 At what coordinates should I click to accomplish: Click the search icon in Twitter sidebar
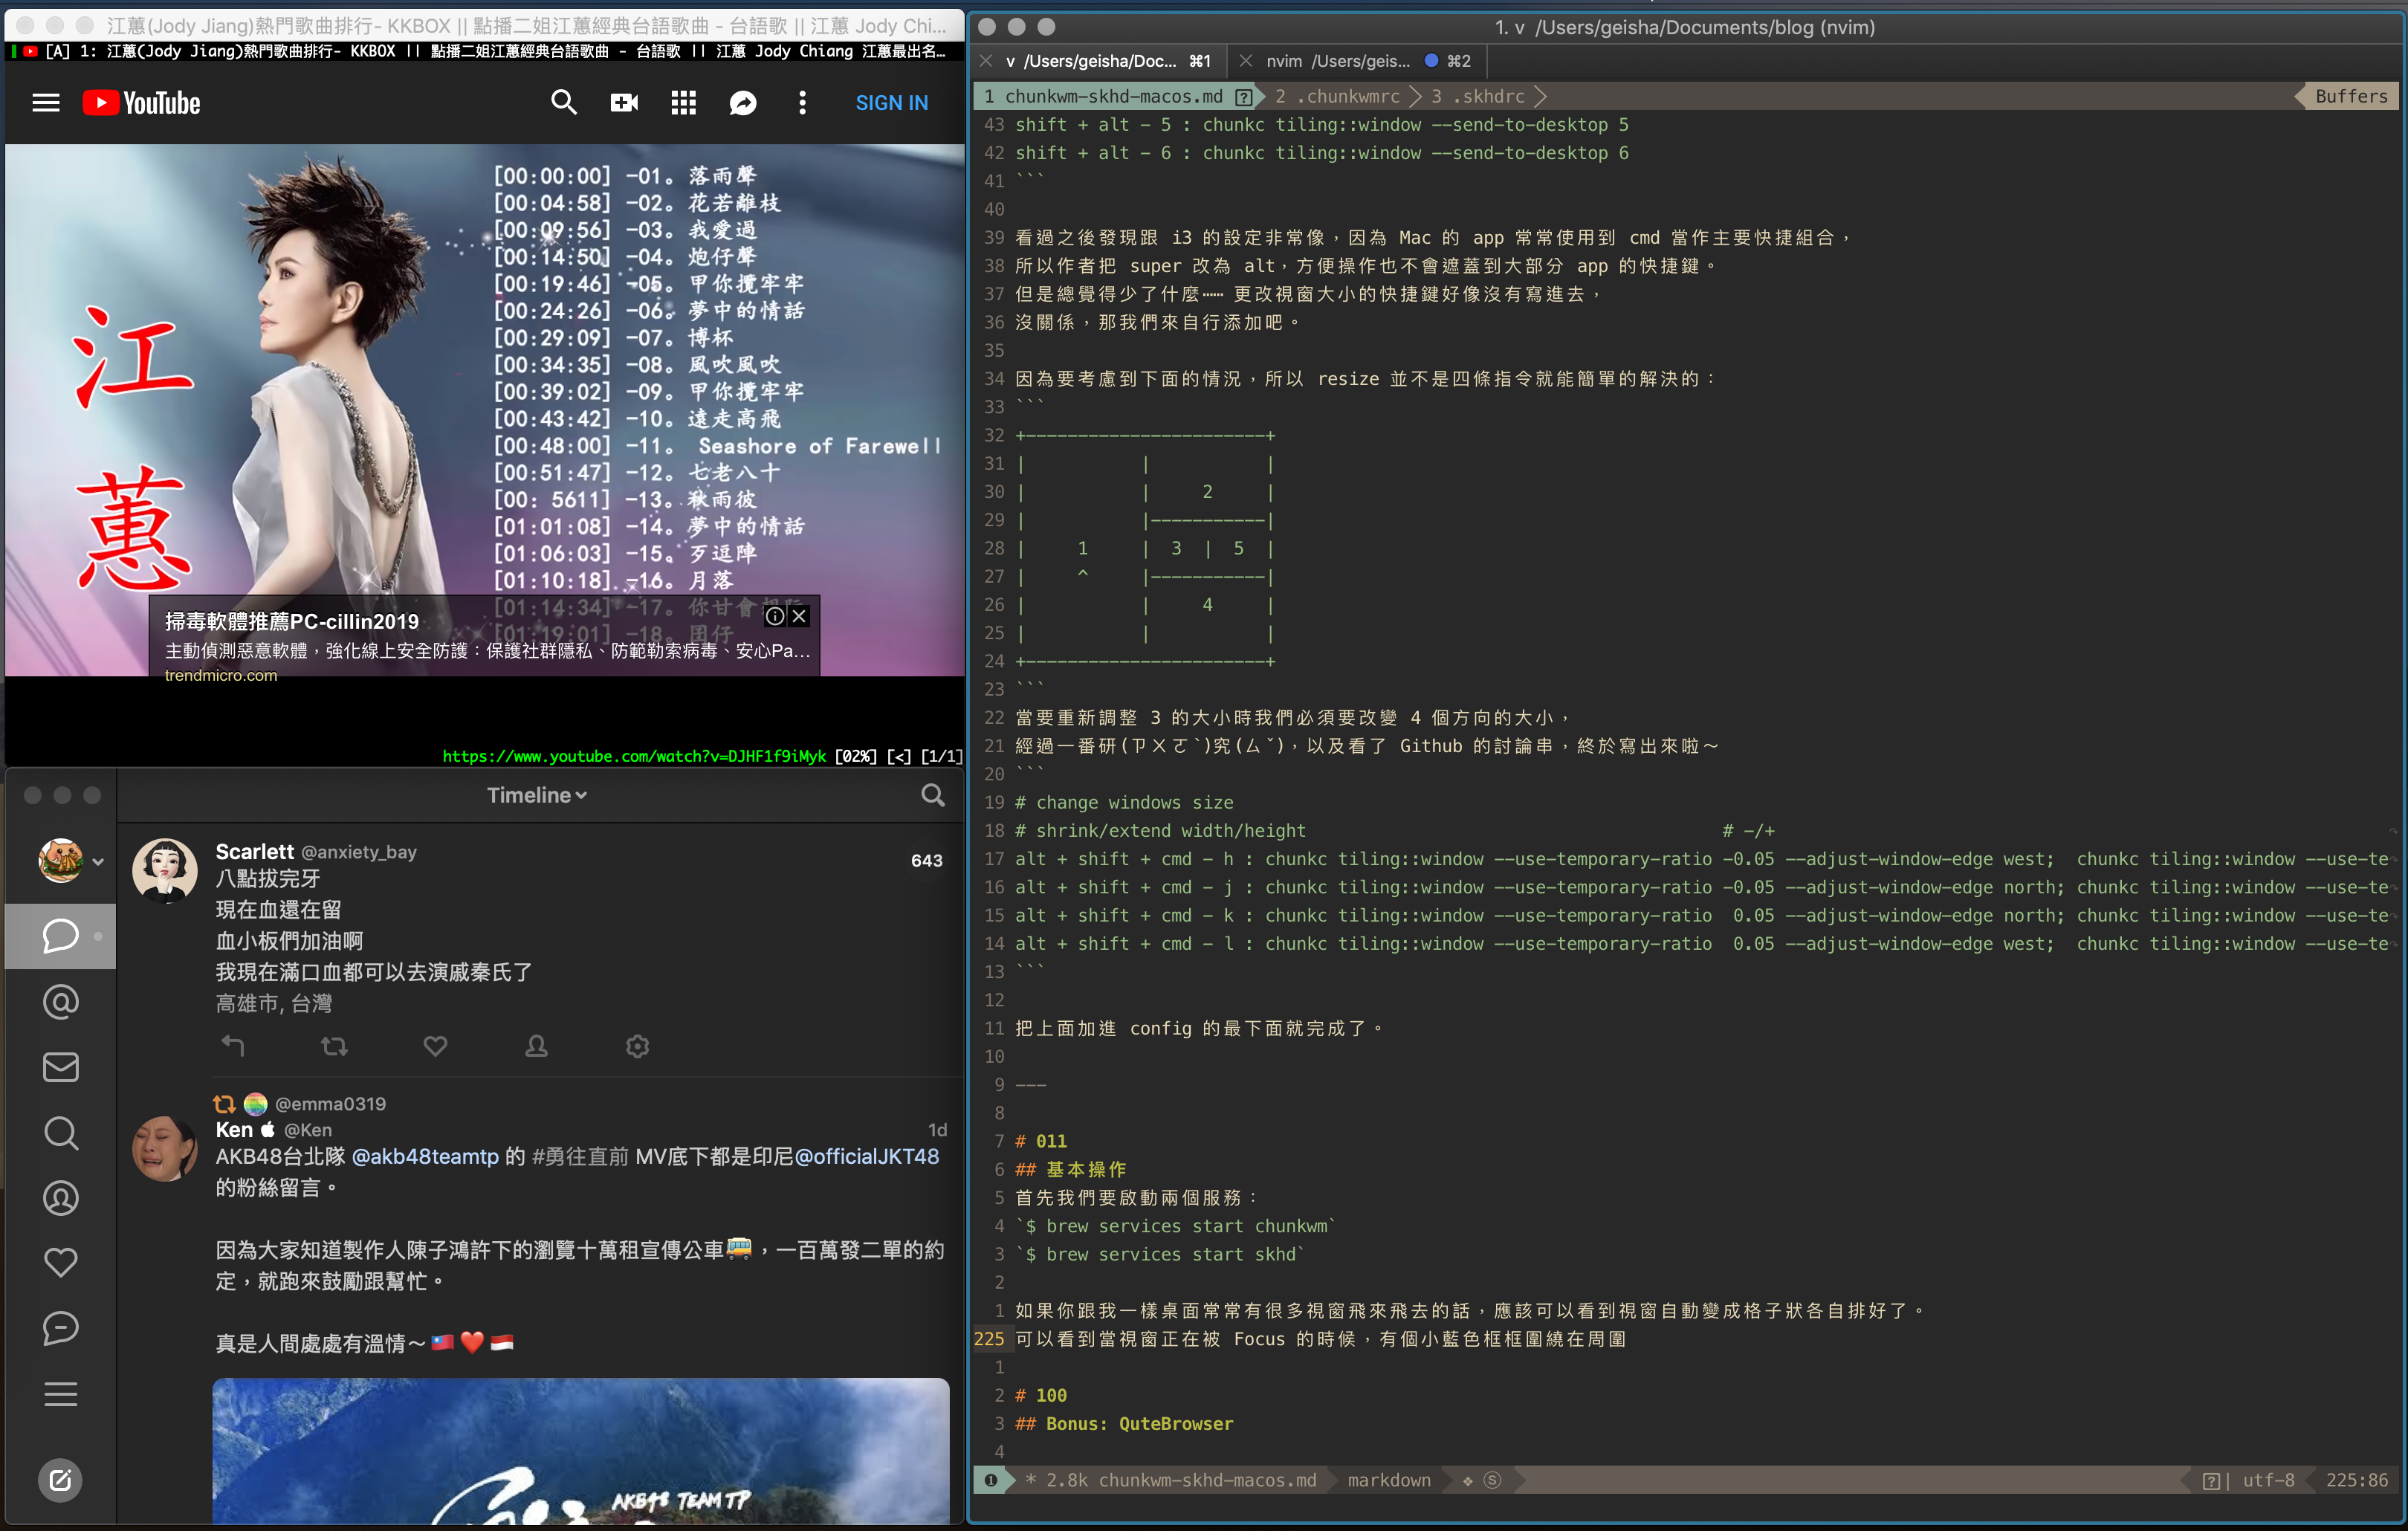point(61,1133)
